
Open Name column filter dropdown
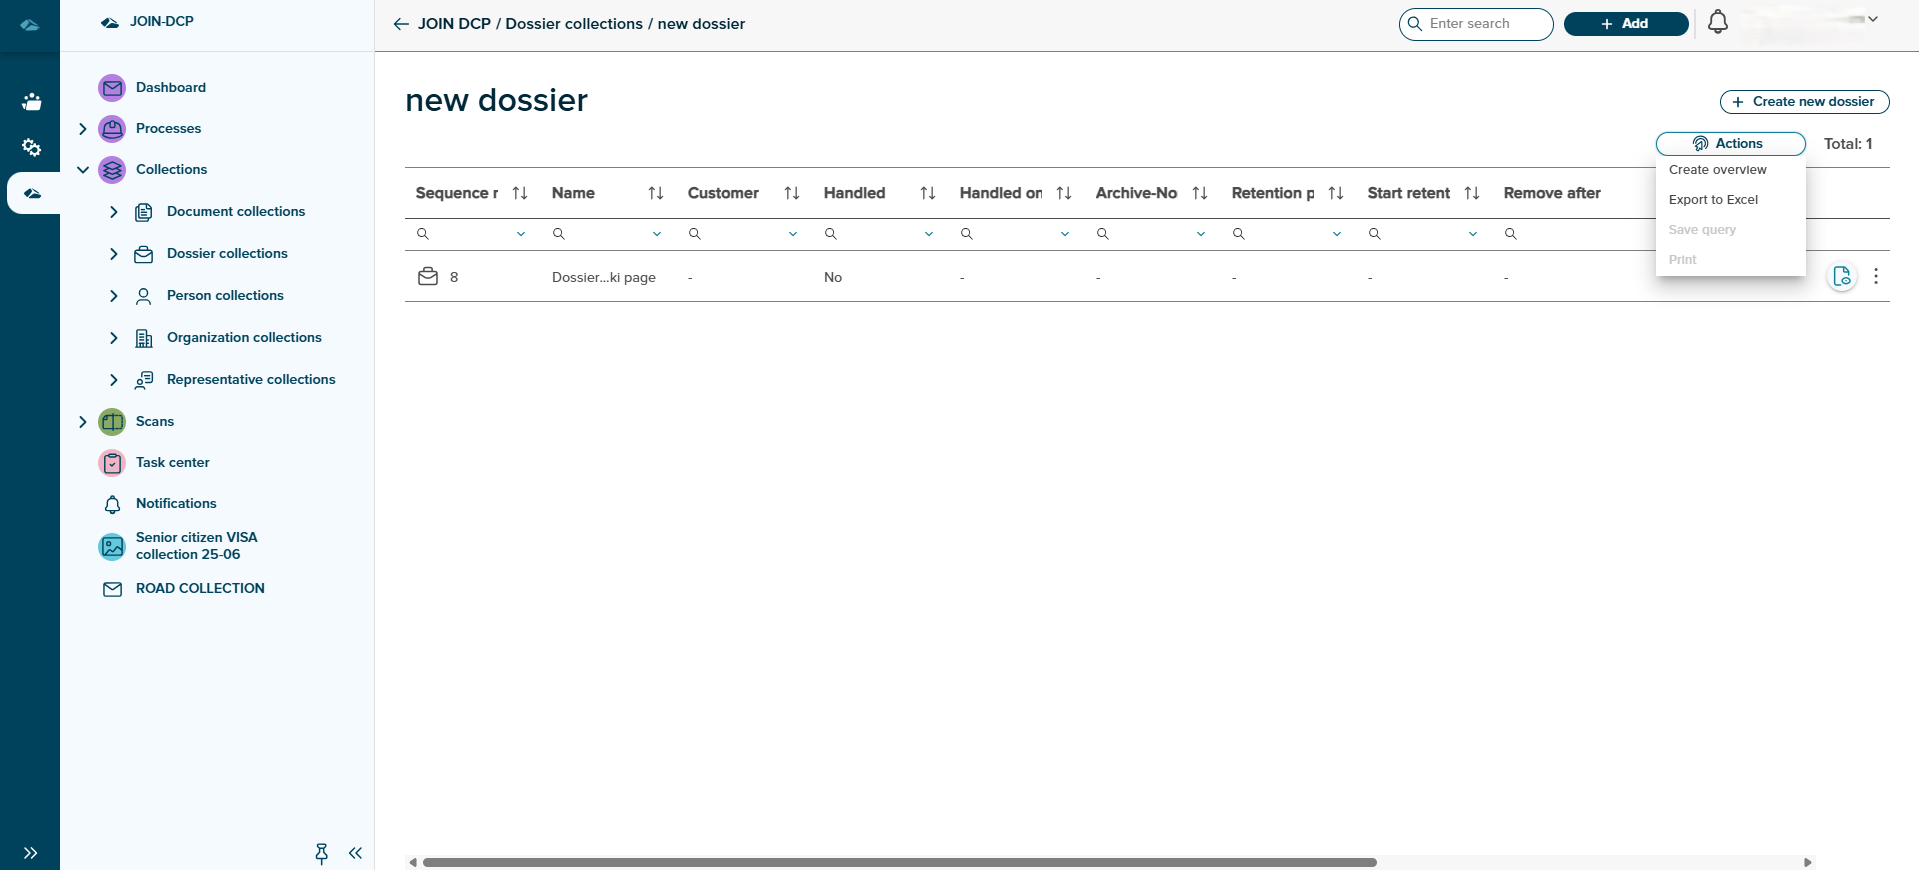tap(657, 234)
